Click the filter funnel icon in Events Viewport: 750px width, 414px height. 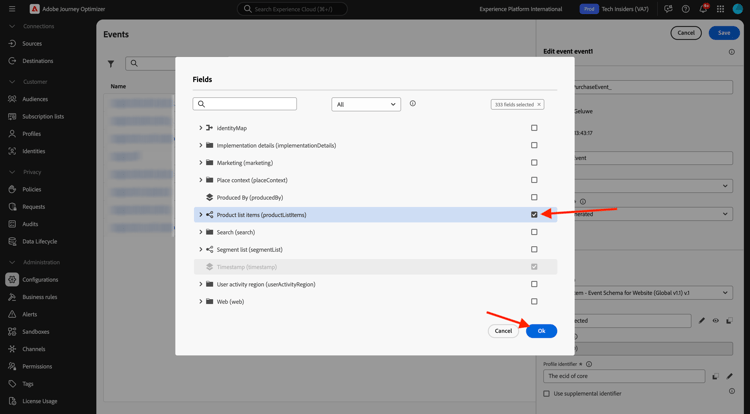point(111,64)
